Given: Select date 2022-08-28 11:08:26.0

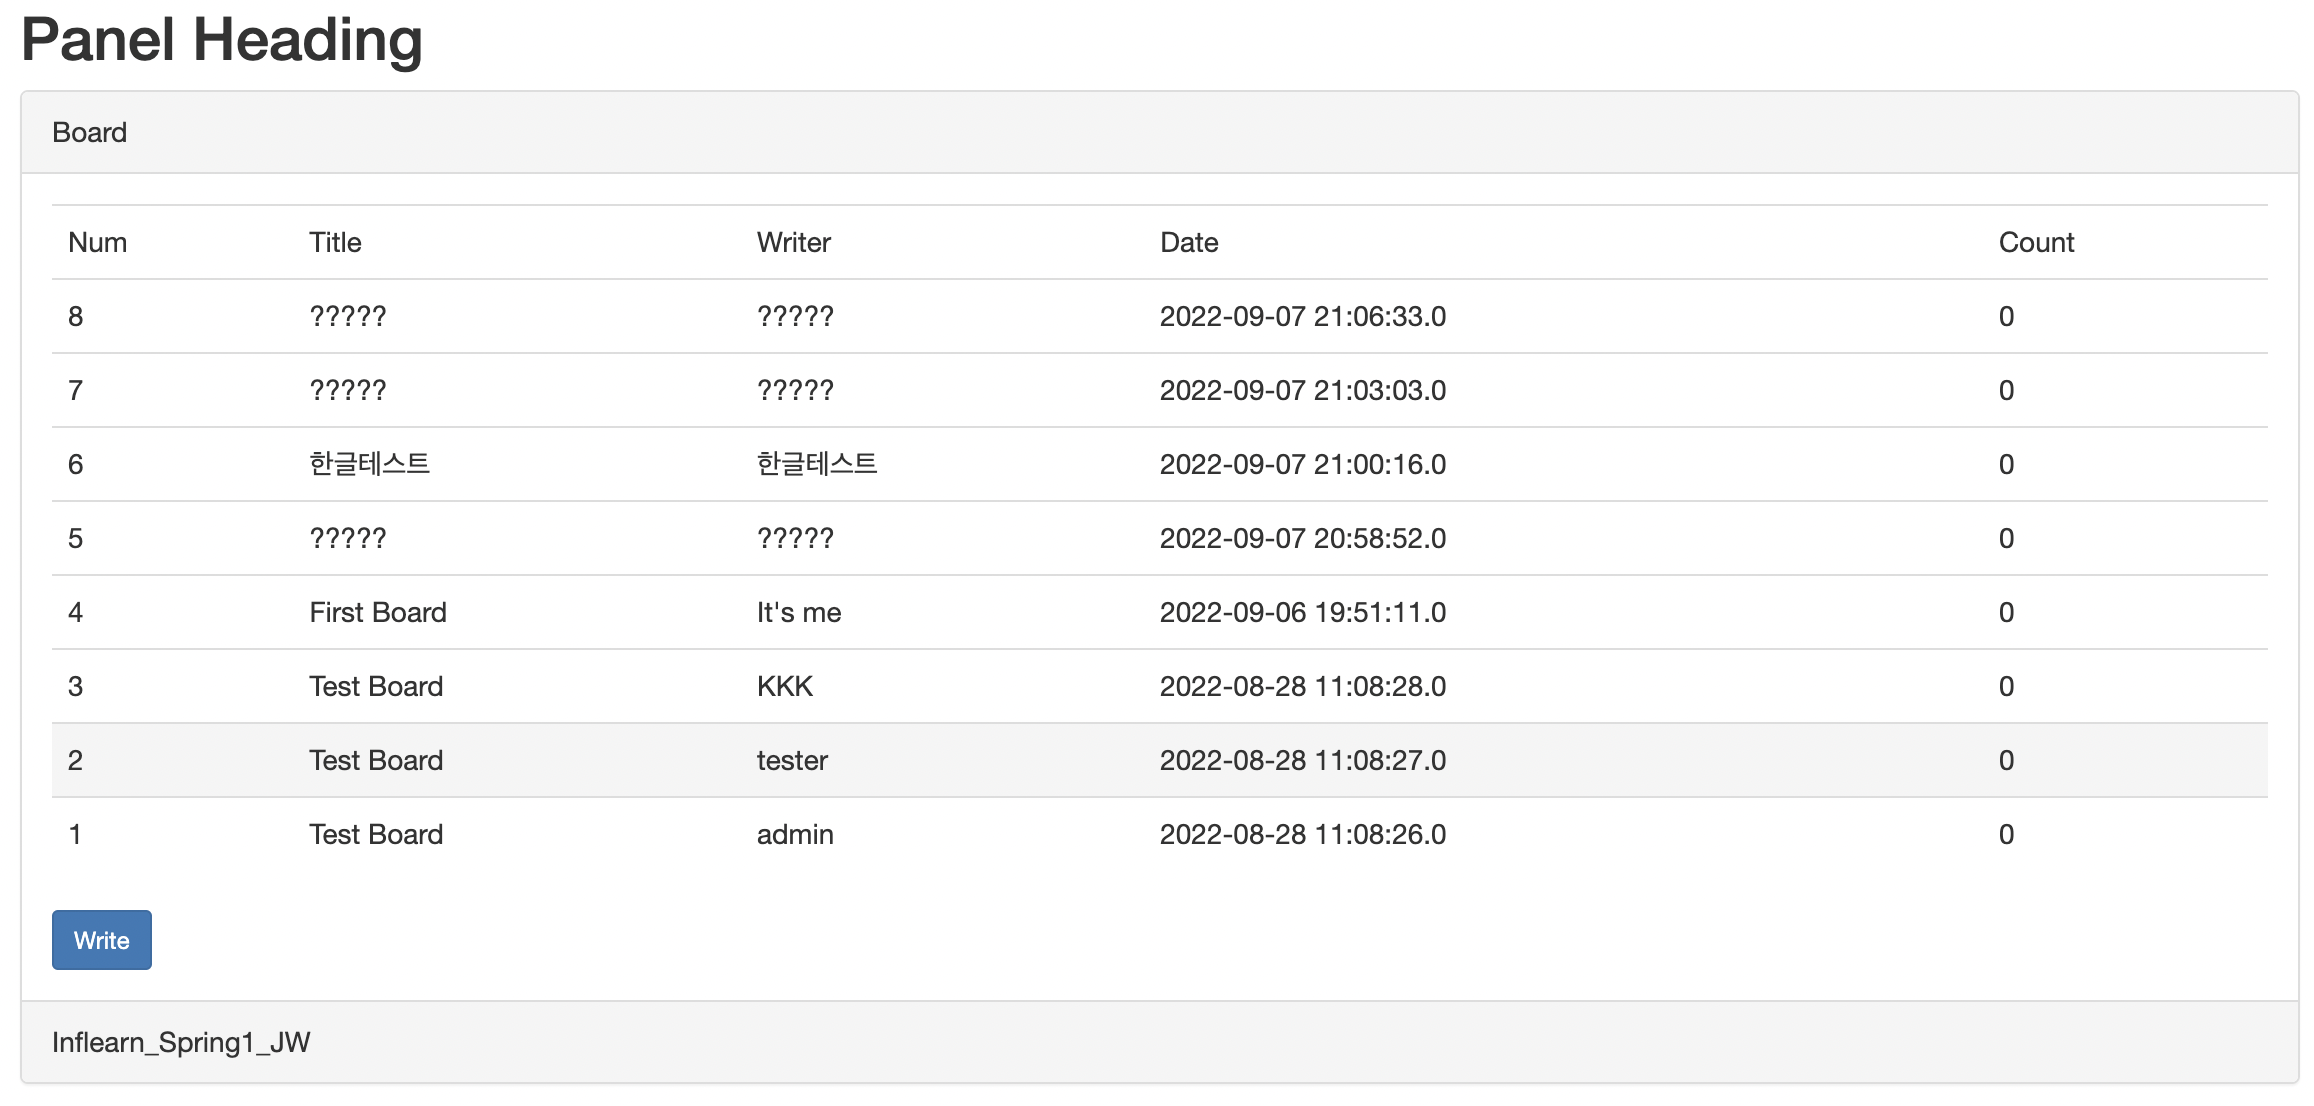Looking at the screenshot, I should tap(1303, 834).
